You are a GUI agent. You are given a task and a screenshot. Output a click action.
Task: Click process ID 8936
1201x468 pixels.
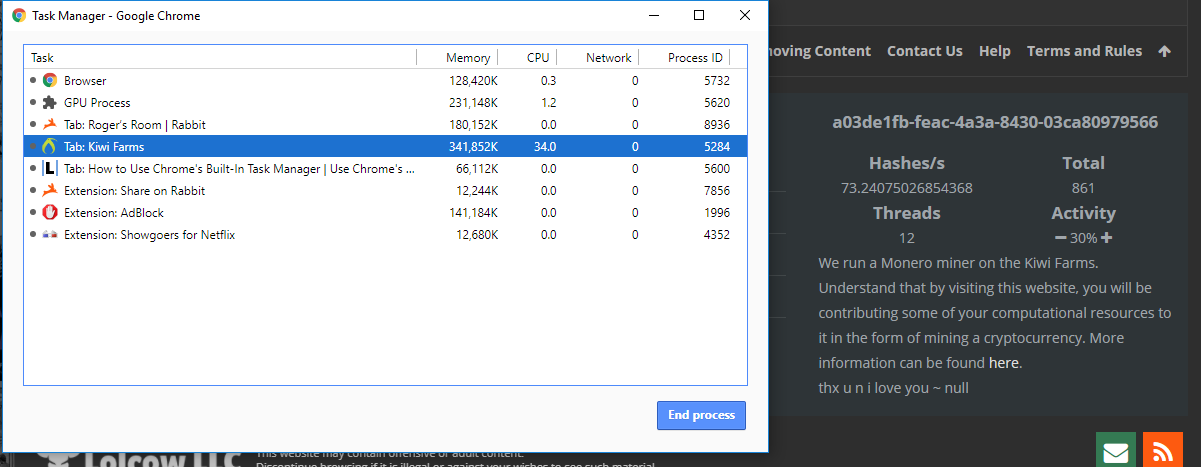click(717, 125)
